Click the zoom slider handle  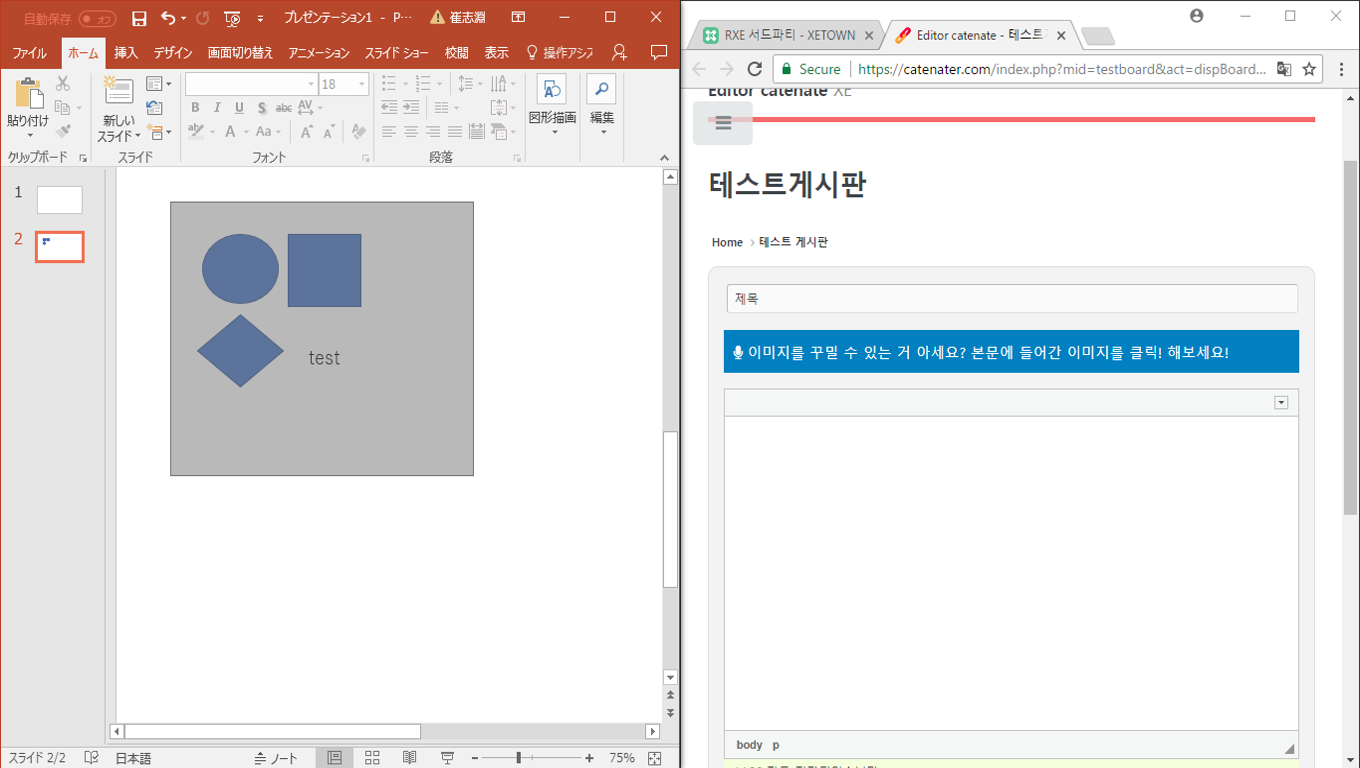pyautogui.click(x=518, y=758)
